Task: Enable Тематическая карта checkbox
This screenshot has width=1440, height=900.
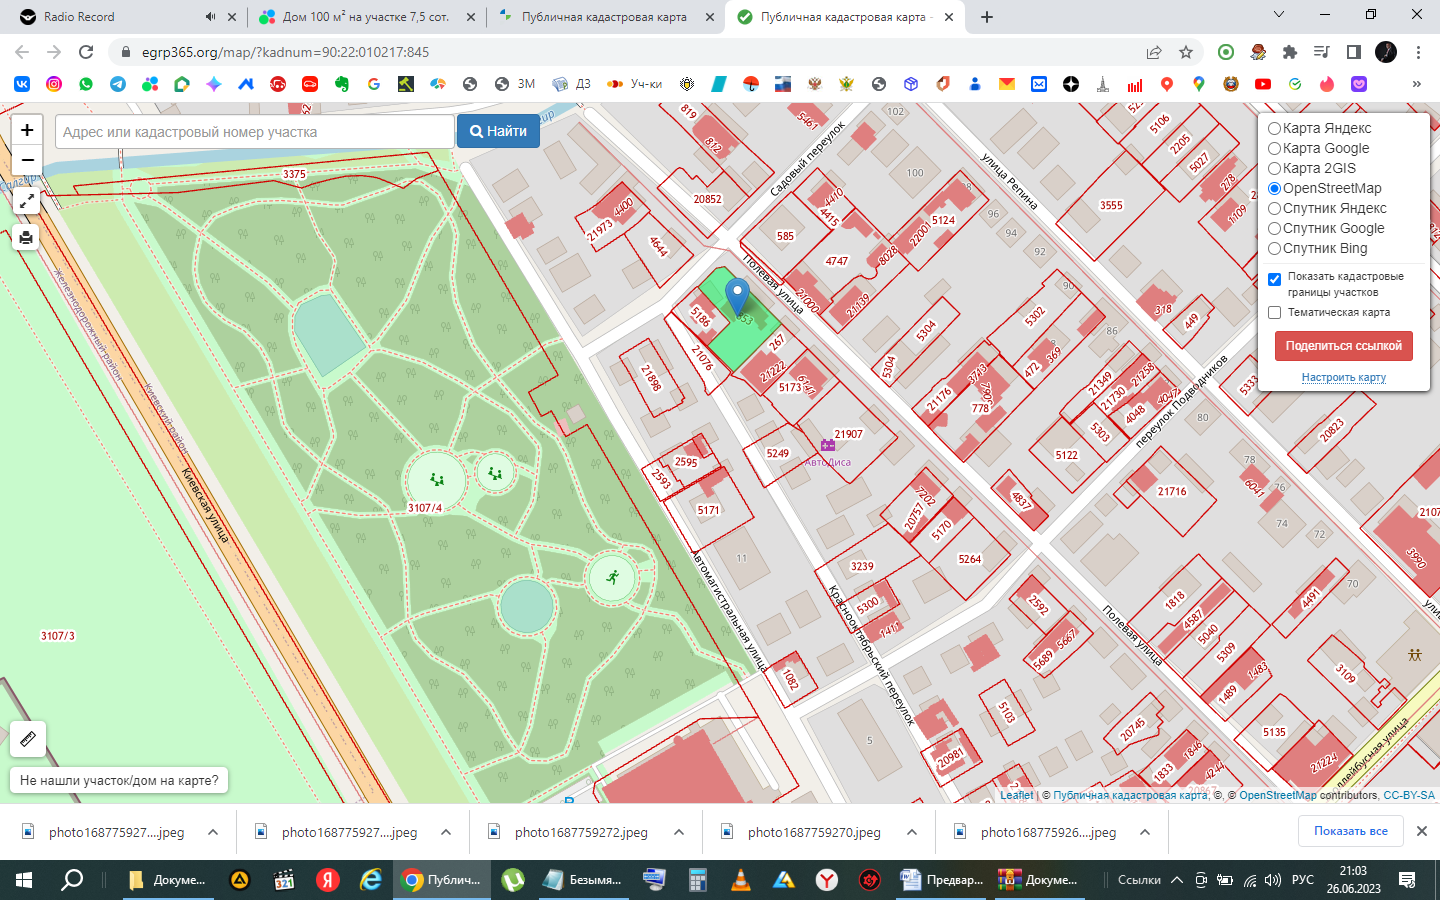Action: 1275,313
